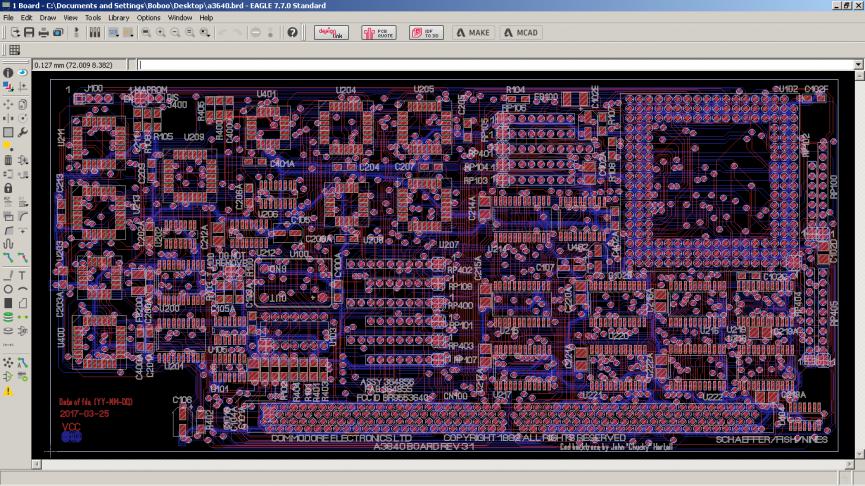Select the Info tool
The width and height of the screenshot is (865, 486).
point(8,72)
